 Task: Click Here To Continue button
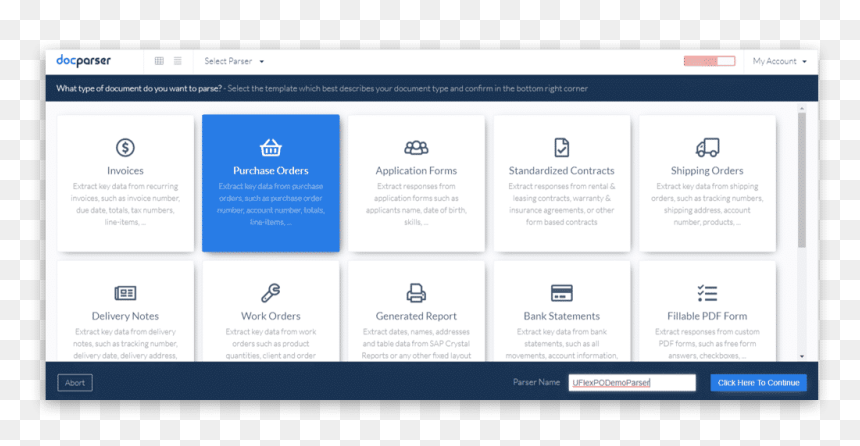point(759,382)
